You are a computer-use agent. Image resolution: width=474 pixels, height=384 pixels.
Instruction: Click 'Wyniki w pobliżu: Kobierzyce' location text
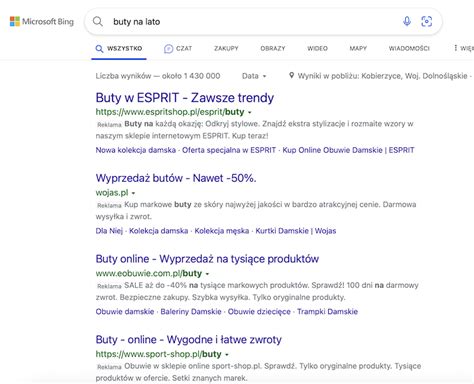click(382, 76)
